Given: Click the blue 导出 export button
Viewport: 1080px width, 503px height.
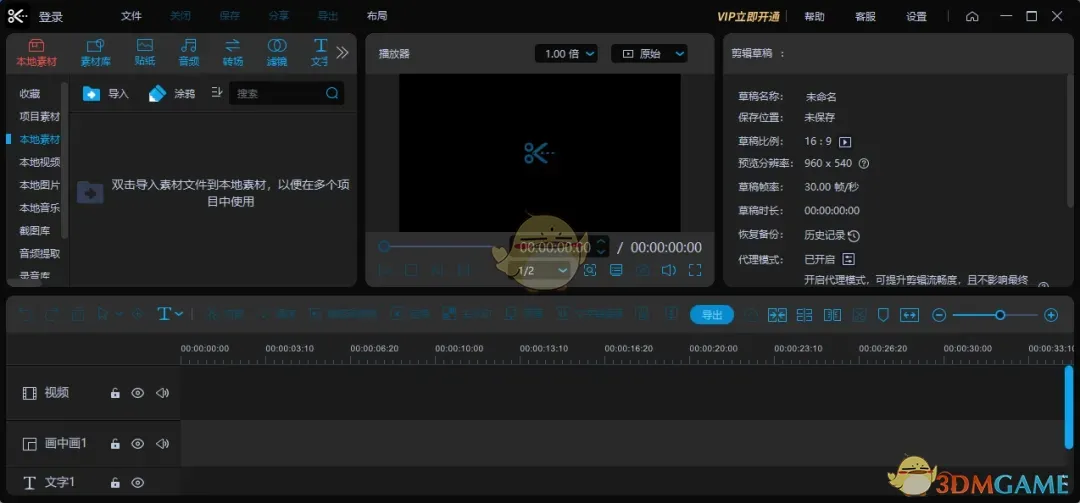Looking at the screenshot, I should (712, 315).
